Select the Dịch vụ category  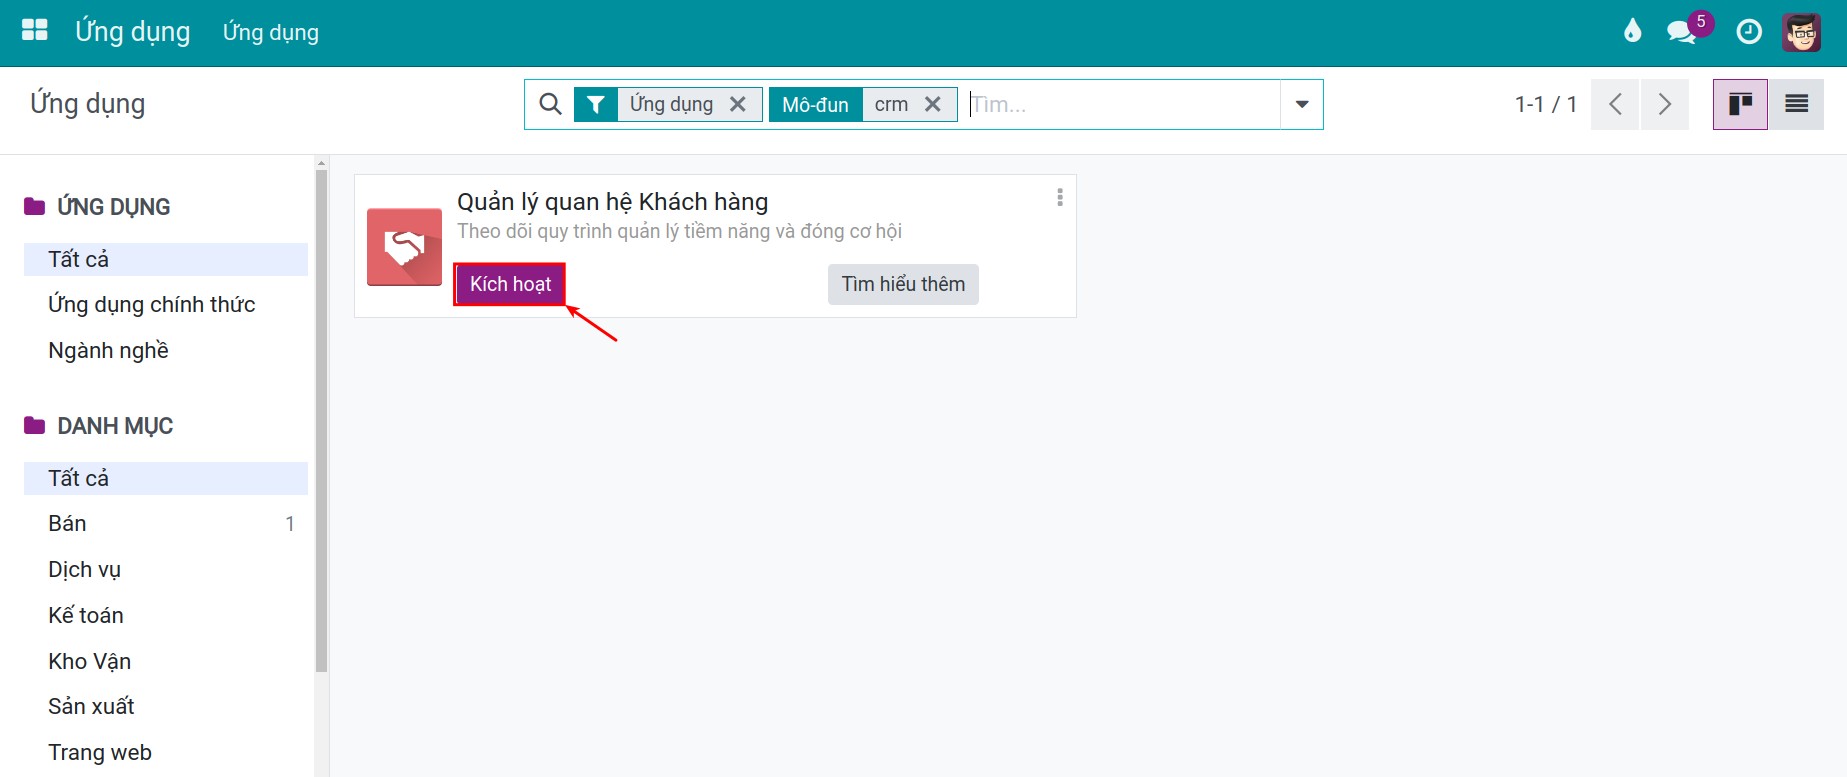(166, 569)
